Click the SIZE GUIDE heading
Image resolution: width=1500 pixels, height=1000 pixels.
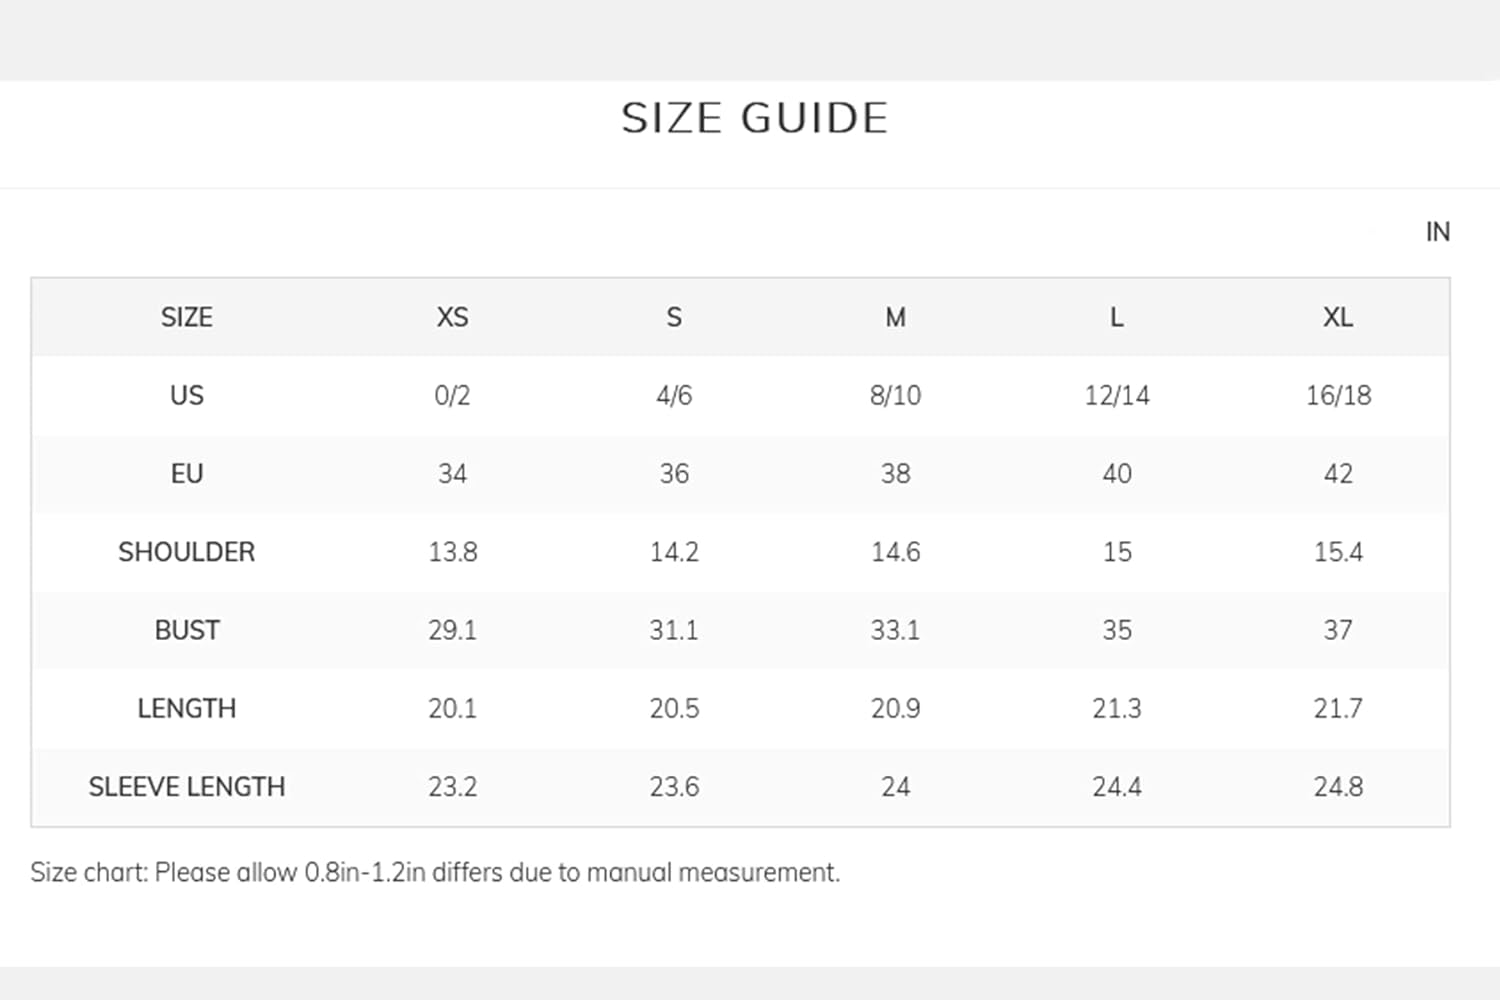pyautogui.click(x=755, y=118)
